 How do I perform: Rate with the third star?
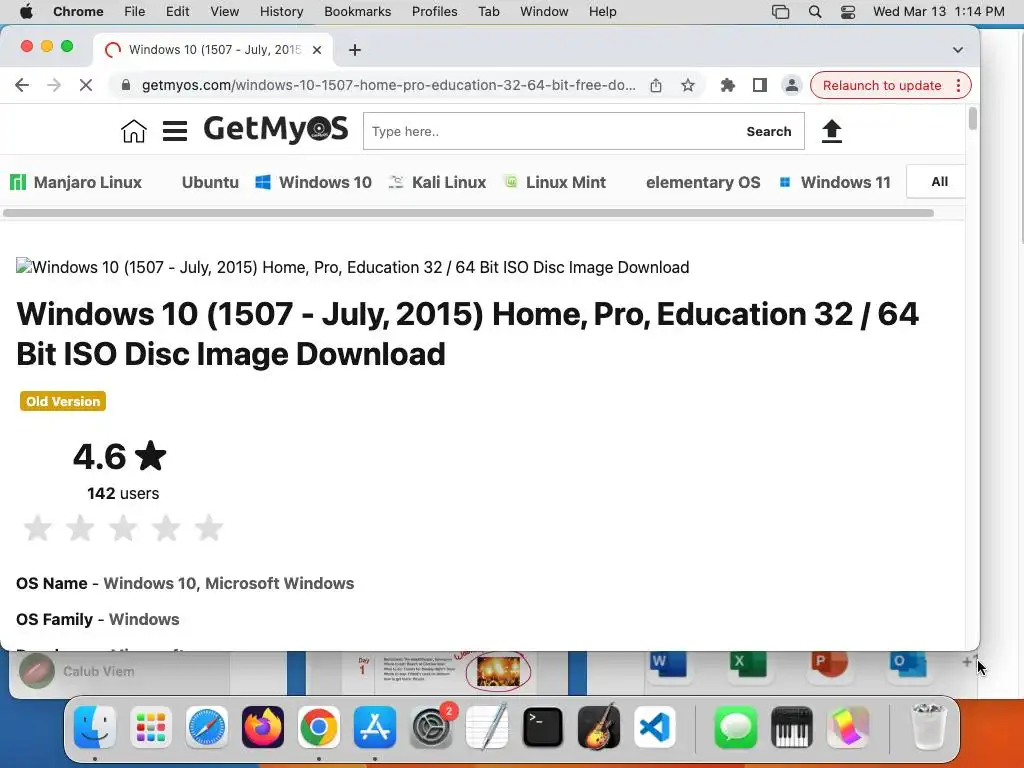tap(123, 528)
